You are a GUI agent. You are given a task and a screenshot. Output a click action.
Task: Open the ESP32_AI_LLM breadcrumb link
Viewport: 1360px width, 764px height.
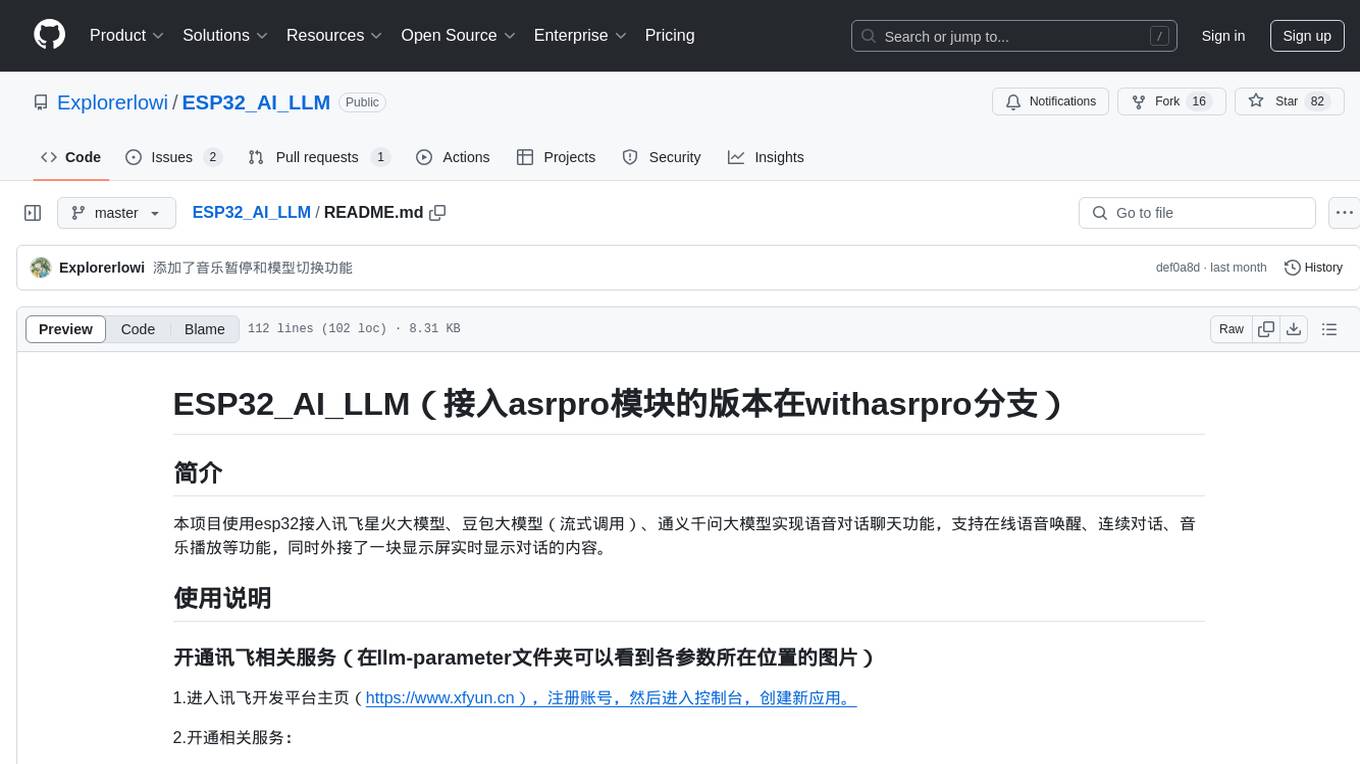coord(251,213)
